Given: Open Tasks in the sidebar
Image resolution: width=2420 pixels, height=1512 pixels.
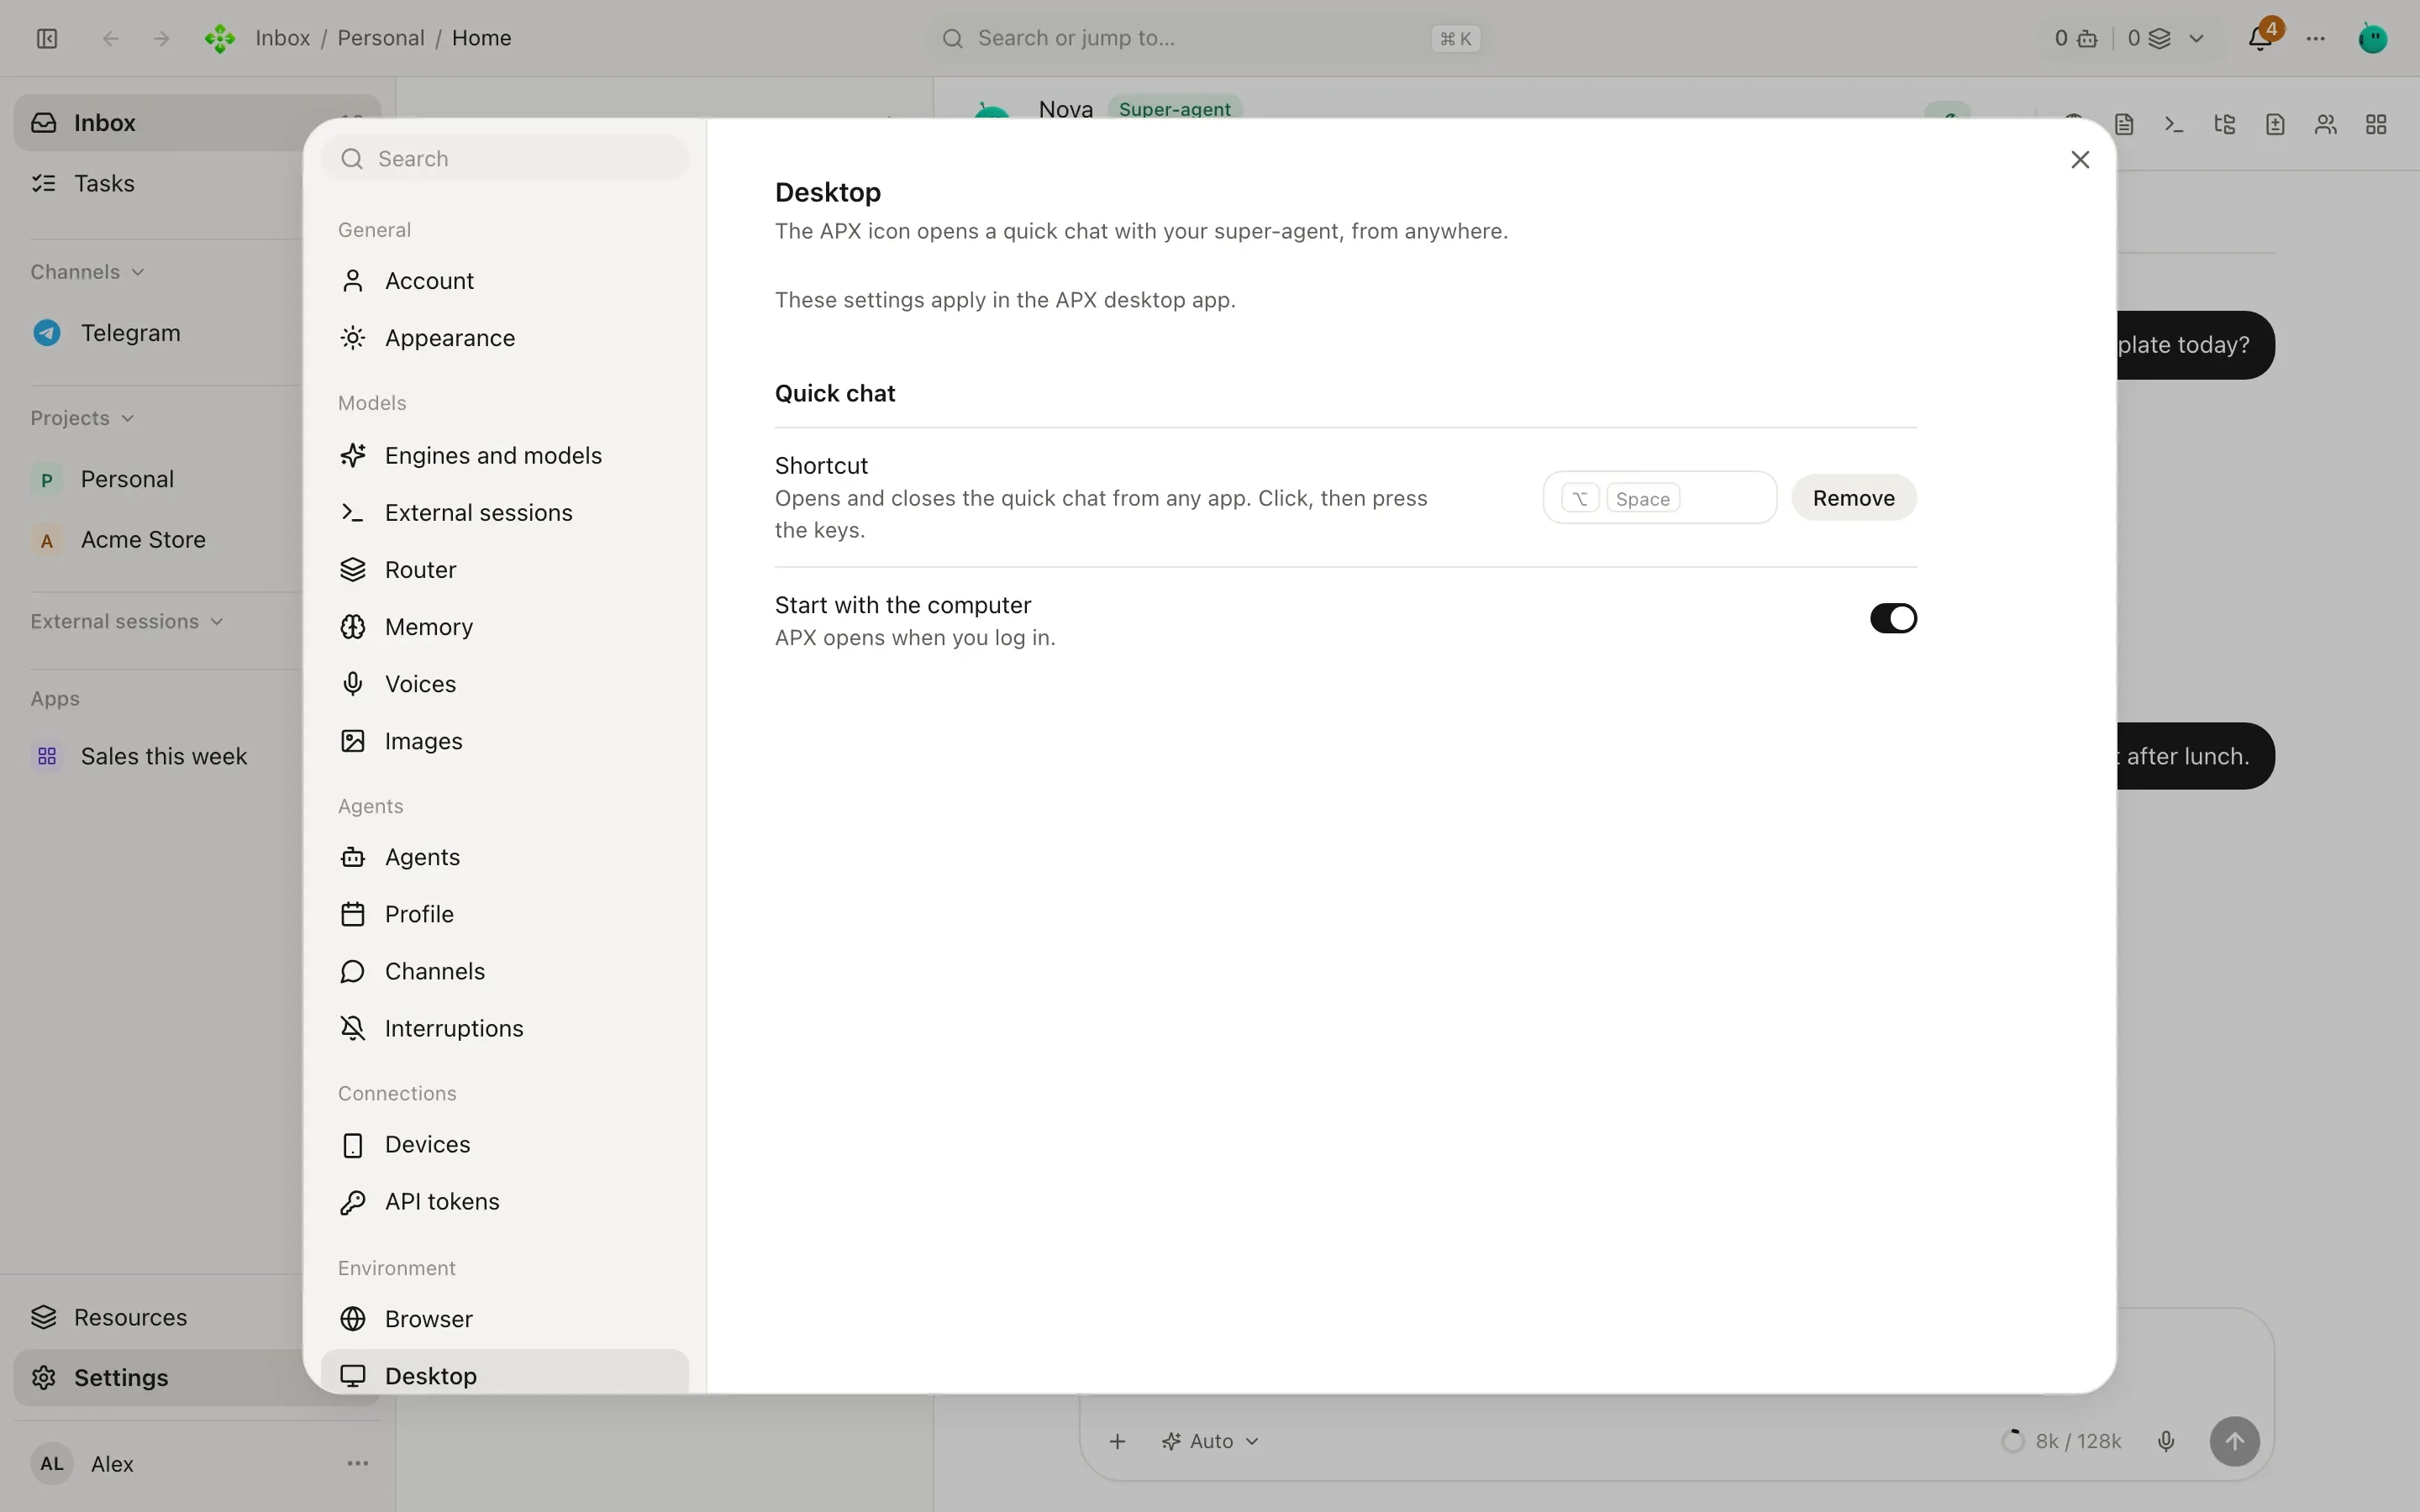Looking at the screenshot, I should pos(160,183).
